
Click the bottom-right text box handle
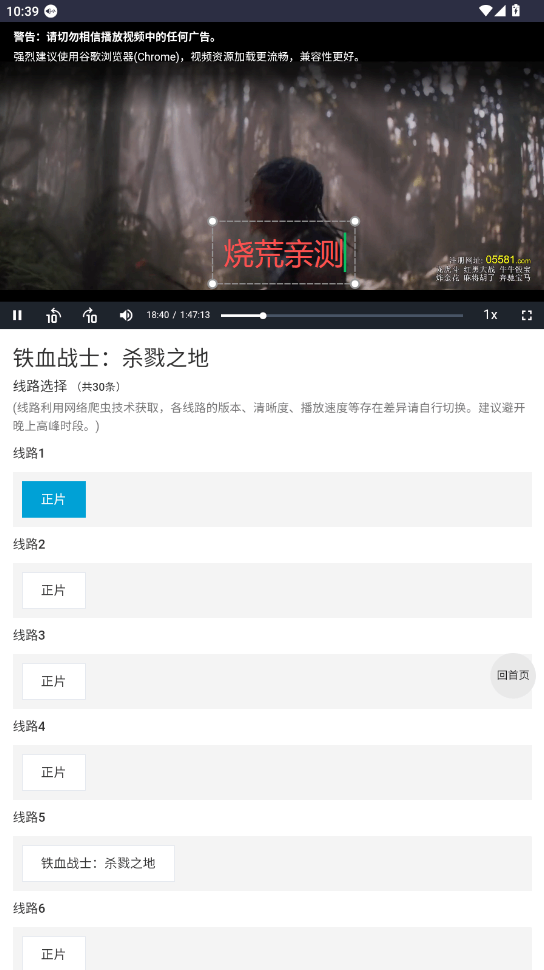[355, 284]
